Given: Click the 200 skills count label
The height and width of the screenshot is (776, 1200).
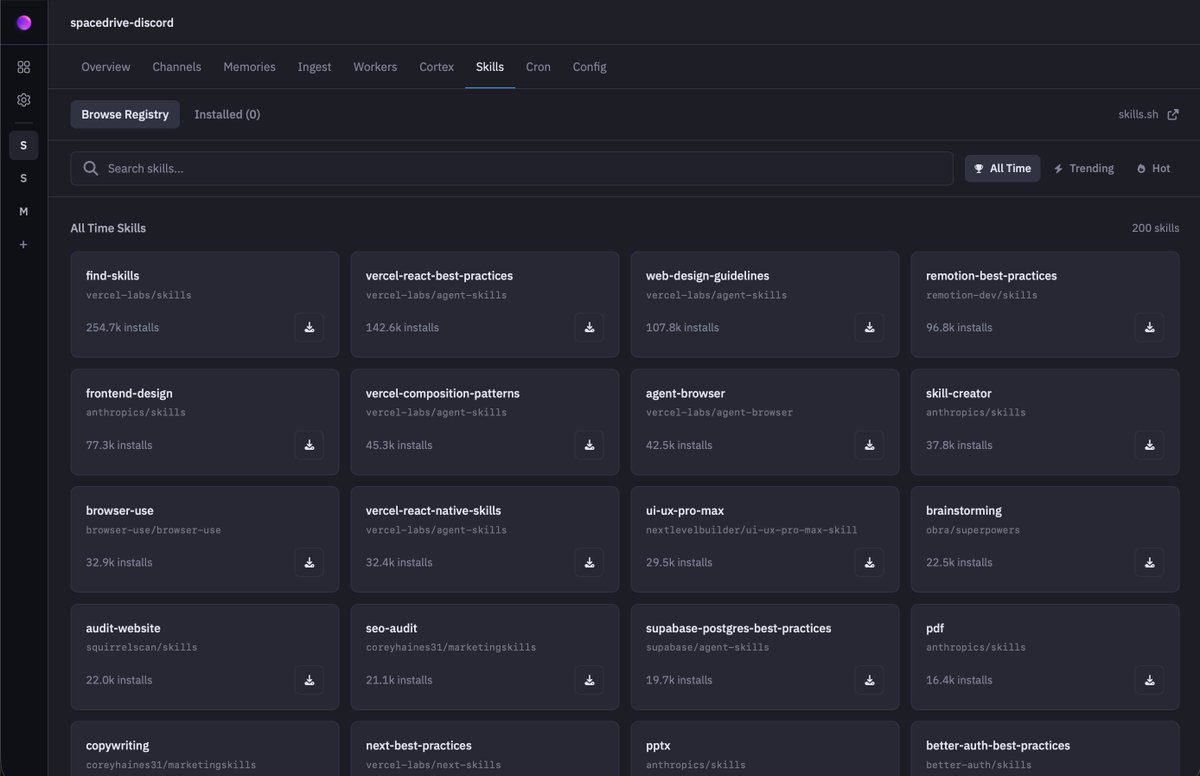Looking at the screenshot, I should pos(1155,228).
